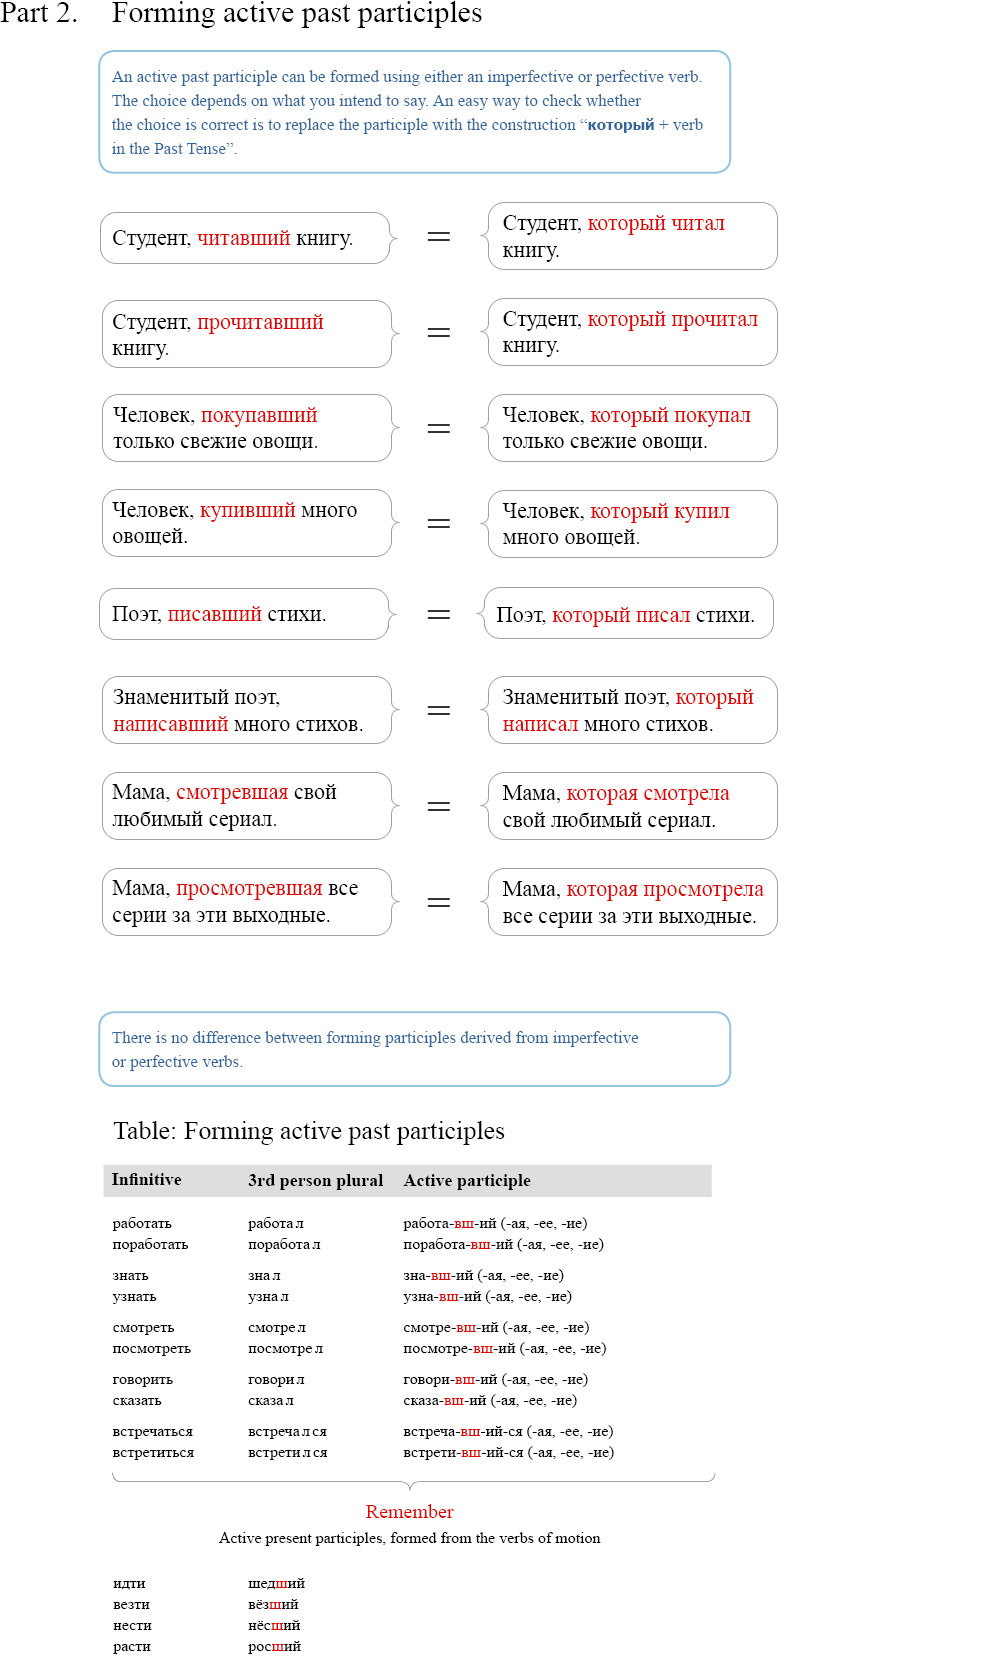1000x1668 pixels.
Task: Click the "сказа-вш-ий" participle entry
Action: coord(489,1401)
